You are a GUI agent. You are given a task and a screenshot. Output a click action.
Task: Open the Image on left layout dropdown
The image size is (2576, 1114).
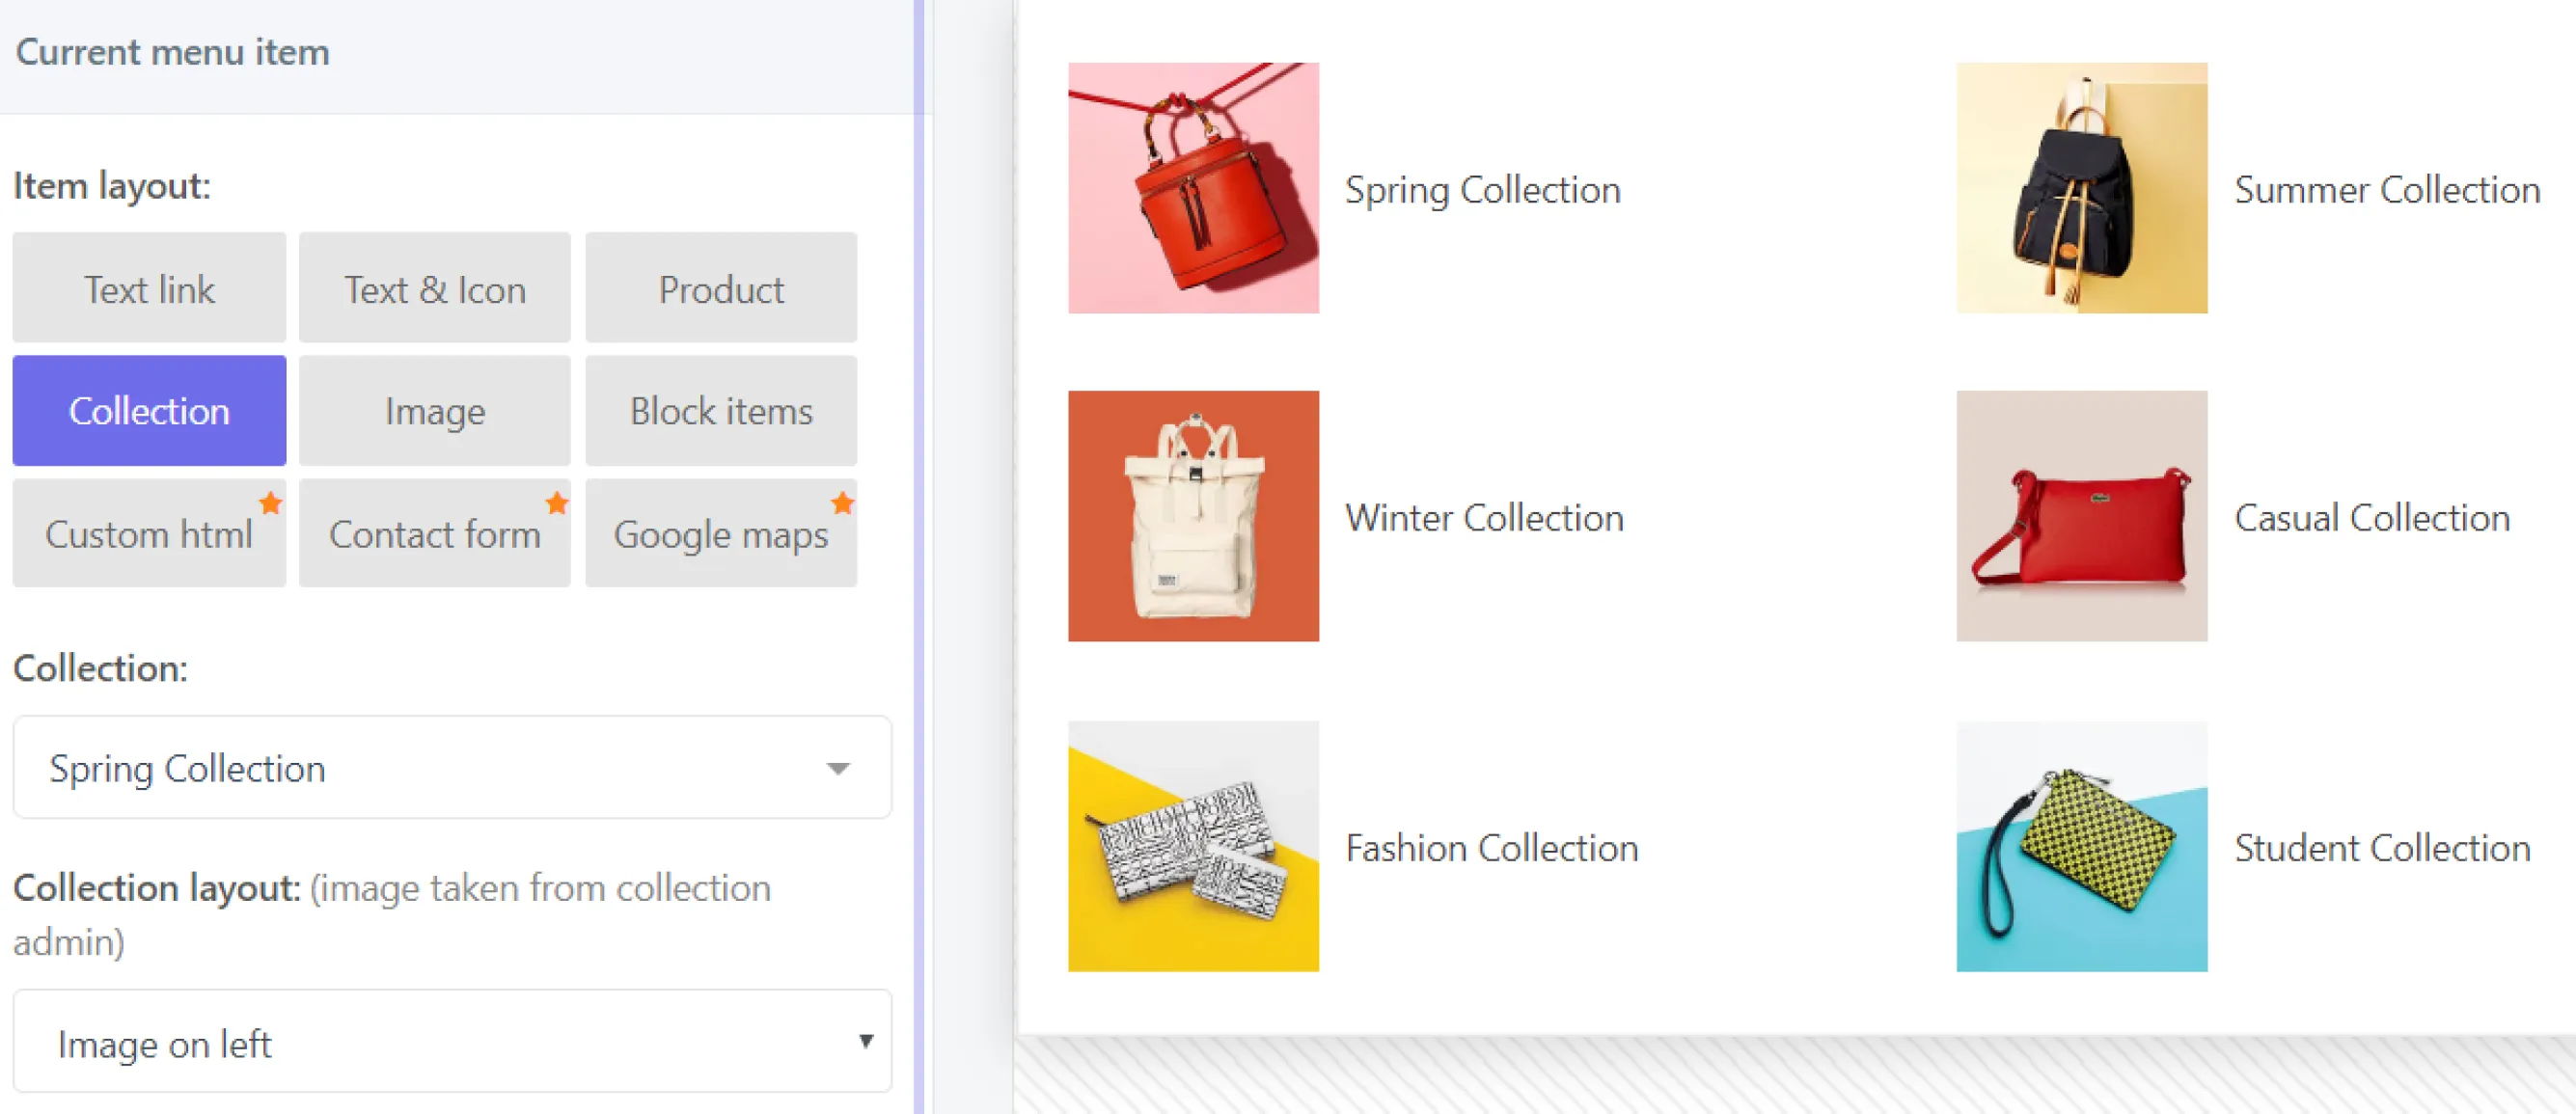pos(452,1041)
